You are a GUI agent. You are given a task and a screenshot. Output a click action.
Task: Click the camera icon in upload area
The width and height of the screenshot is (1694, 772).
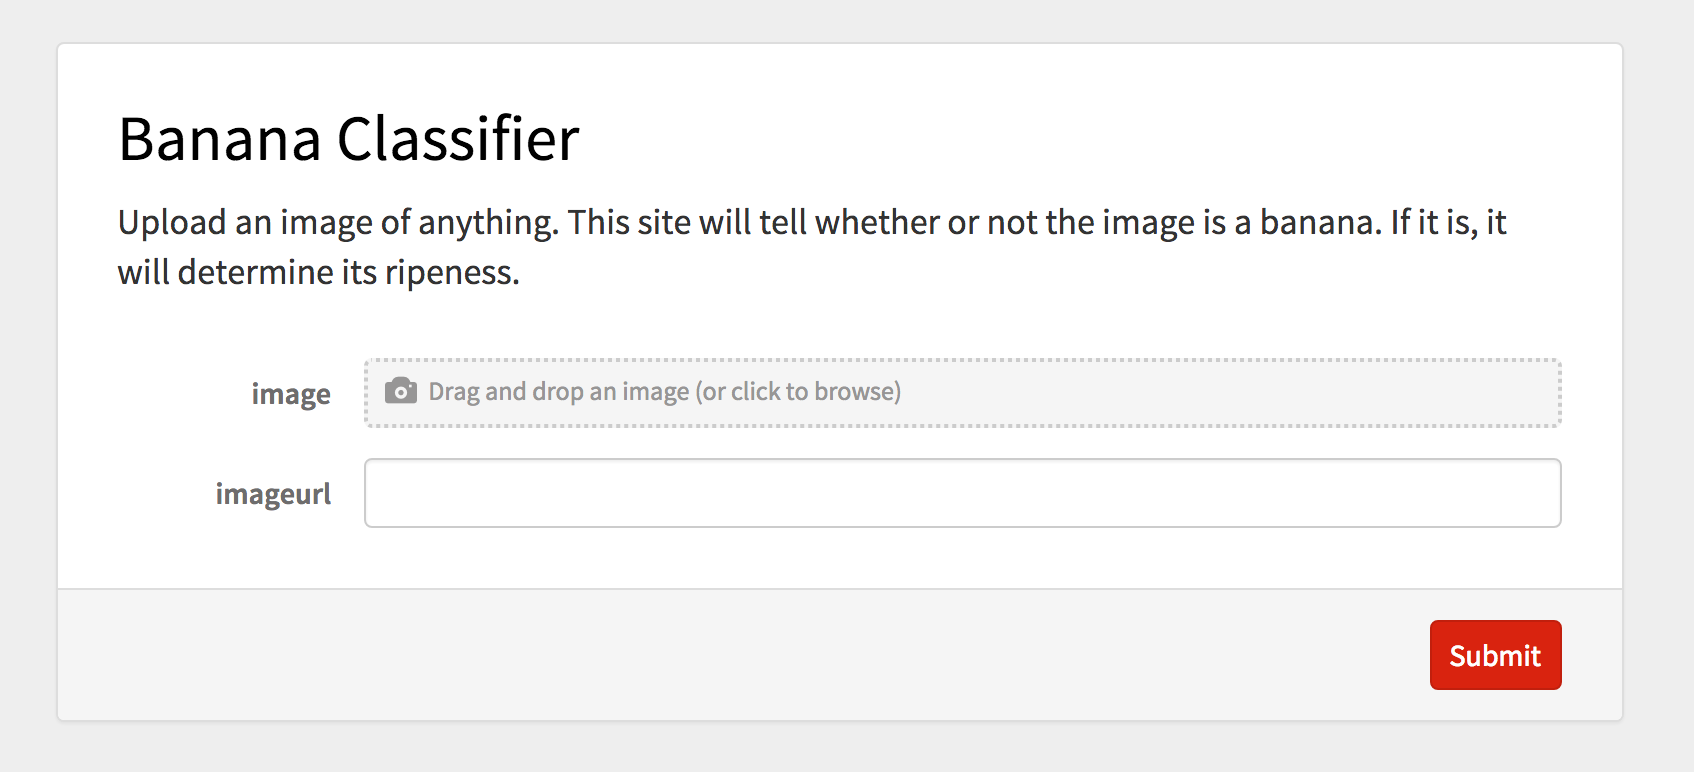pyautogui.click(x=401, y=391)
